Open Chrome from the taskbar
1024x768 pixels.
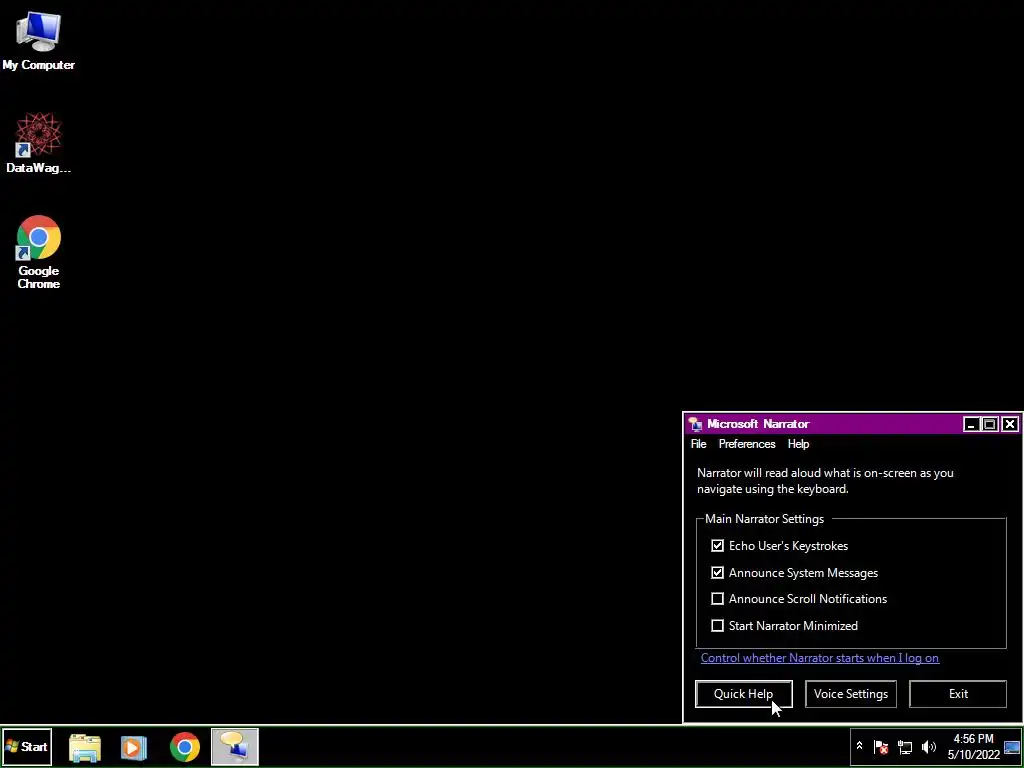point(185,747)
